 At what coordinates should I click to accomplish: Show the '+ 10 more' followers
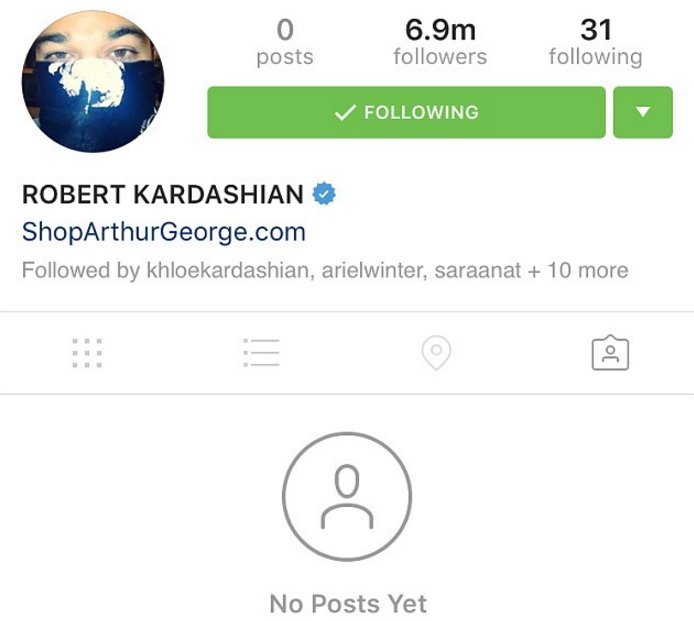[578, 270]
